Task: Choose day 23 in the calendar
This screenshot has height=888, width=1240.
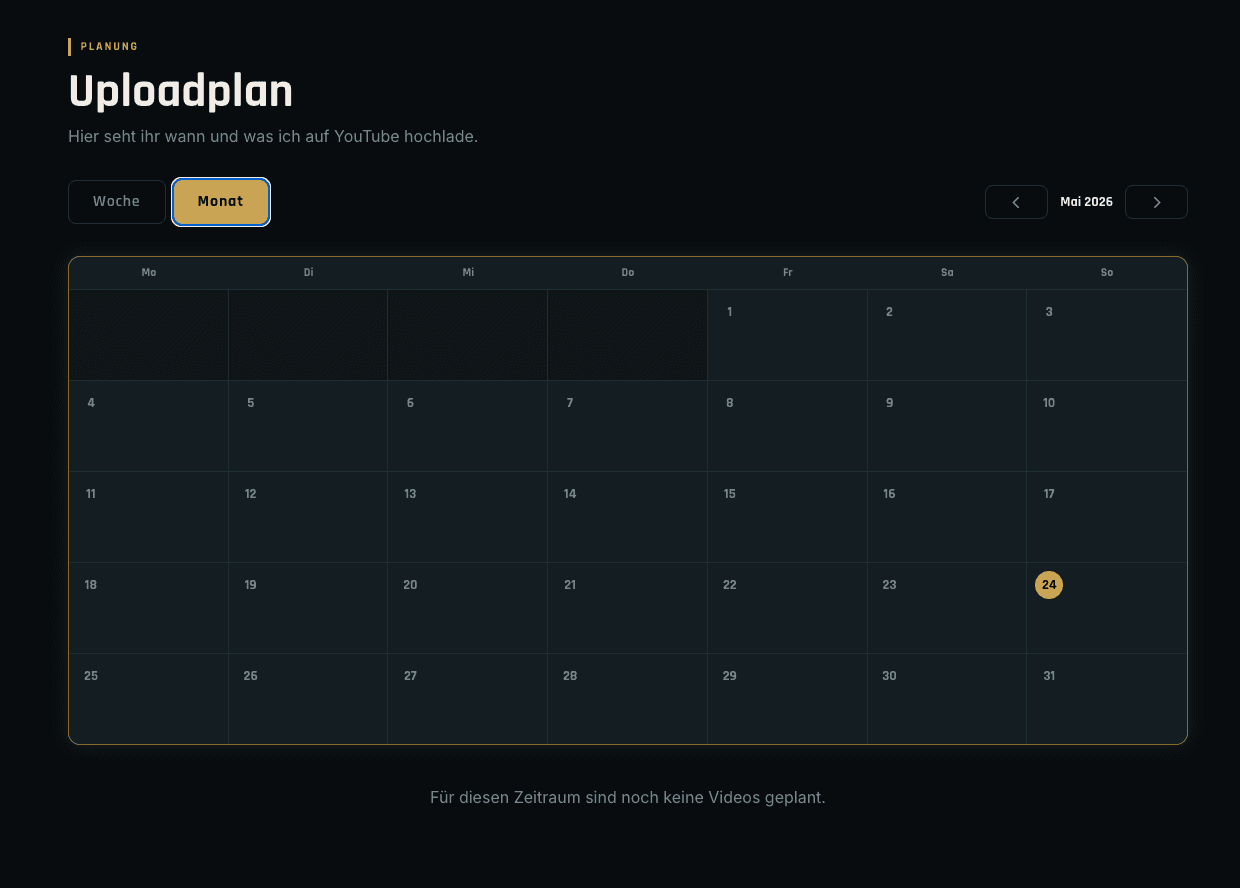Action: pyautogui.click(x=947, y=608)
